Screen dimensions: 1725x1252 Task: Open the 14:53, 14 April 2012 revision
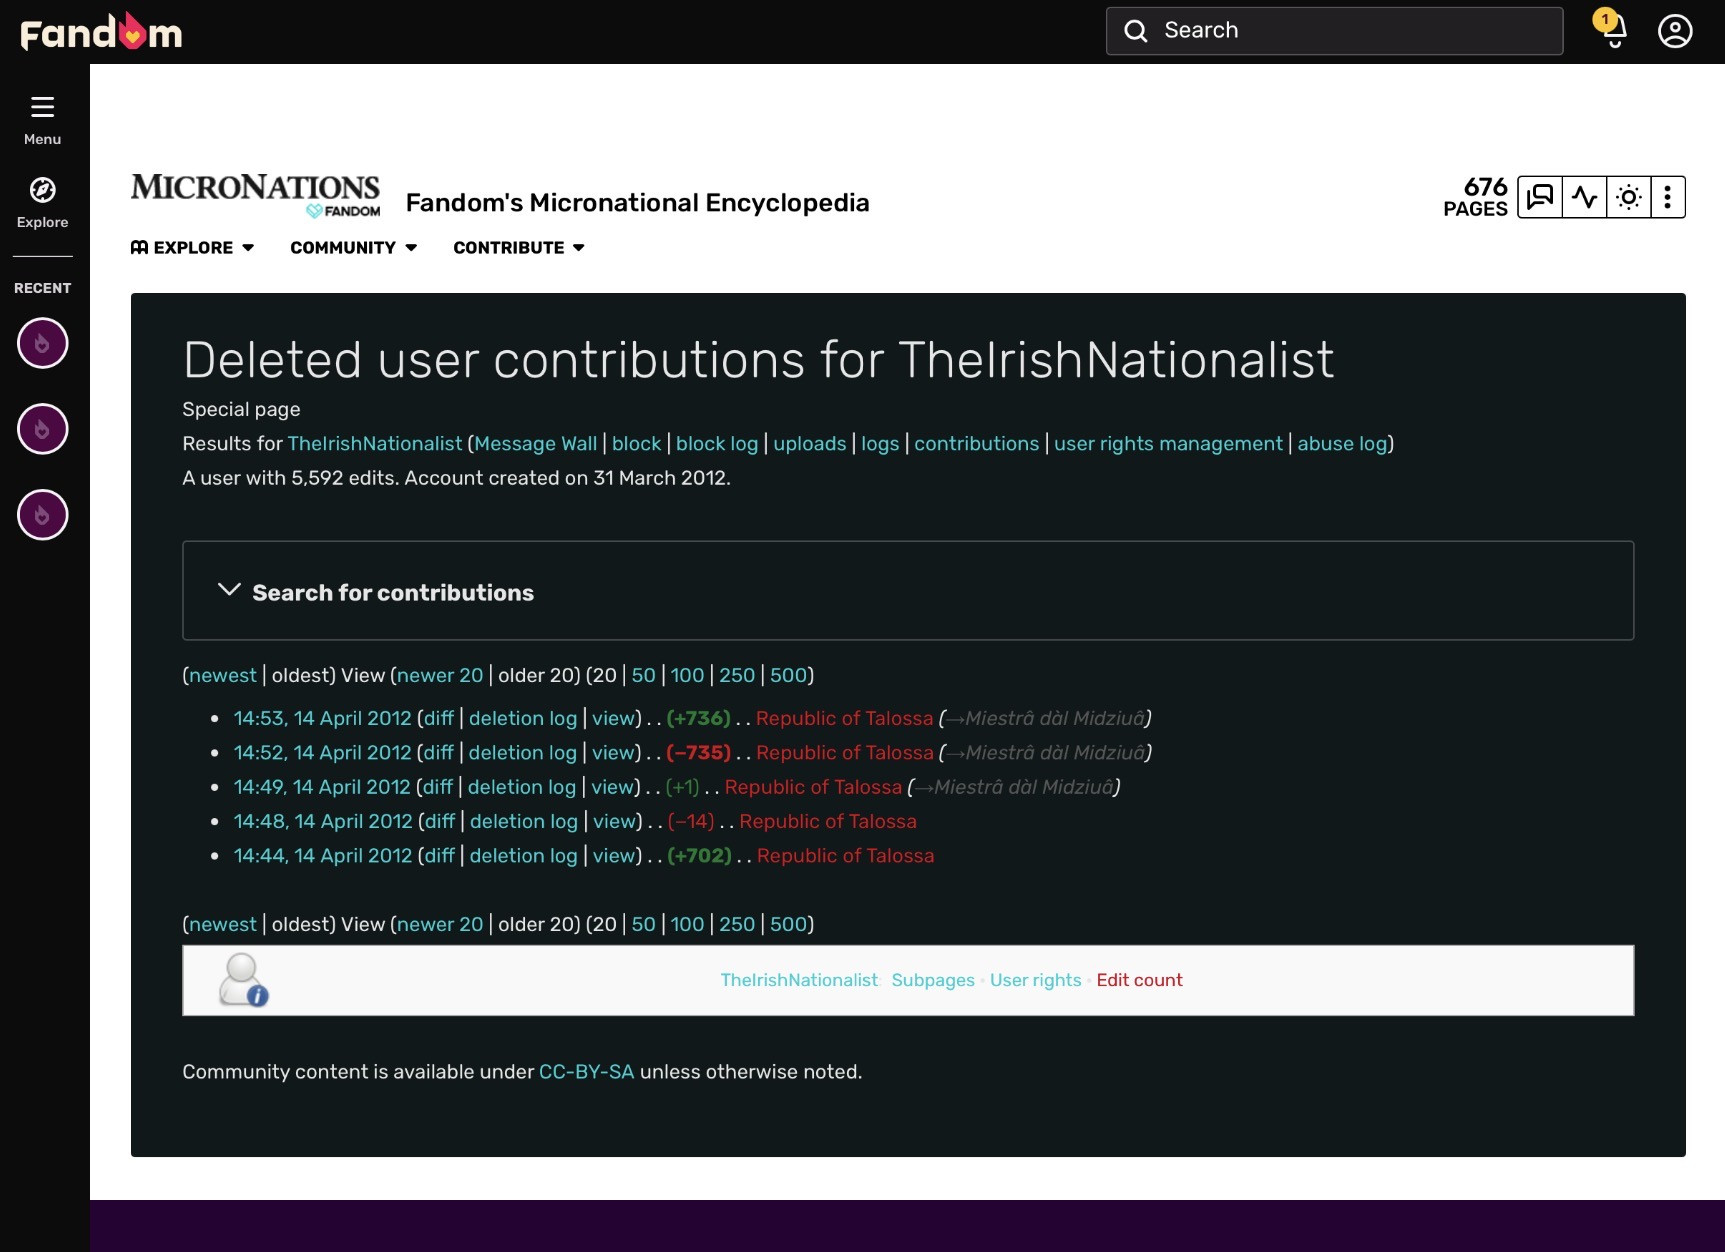tap(322, 719)
